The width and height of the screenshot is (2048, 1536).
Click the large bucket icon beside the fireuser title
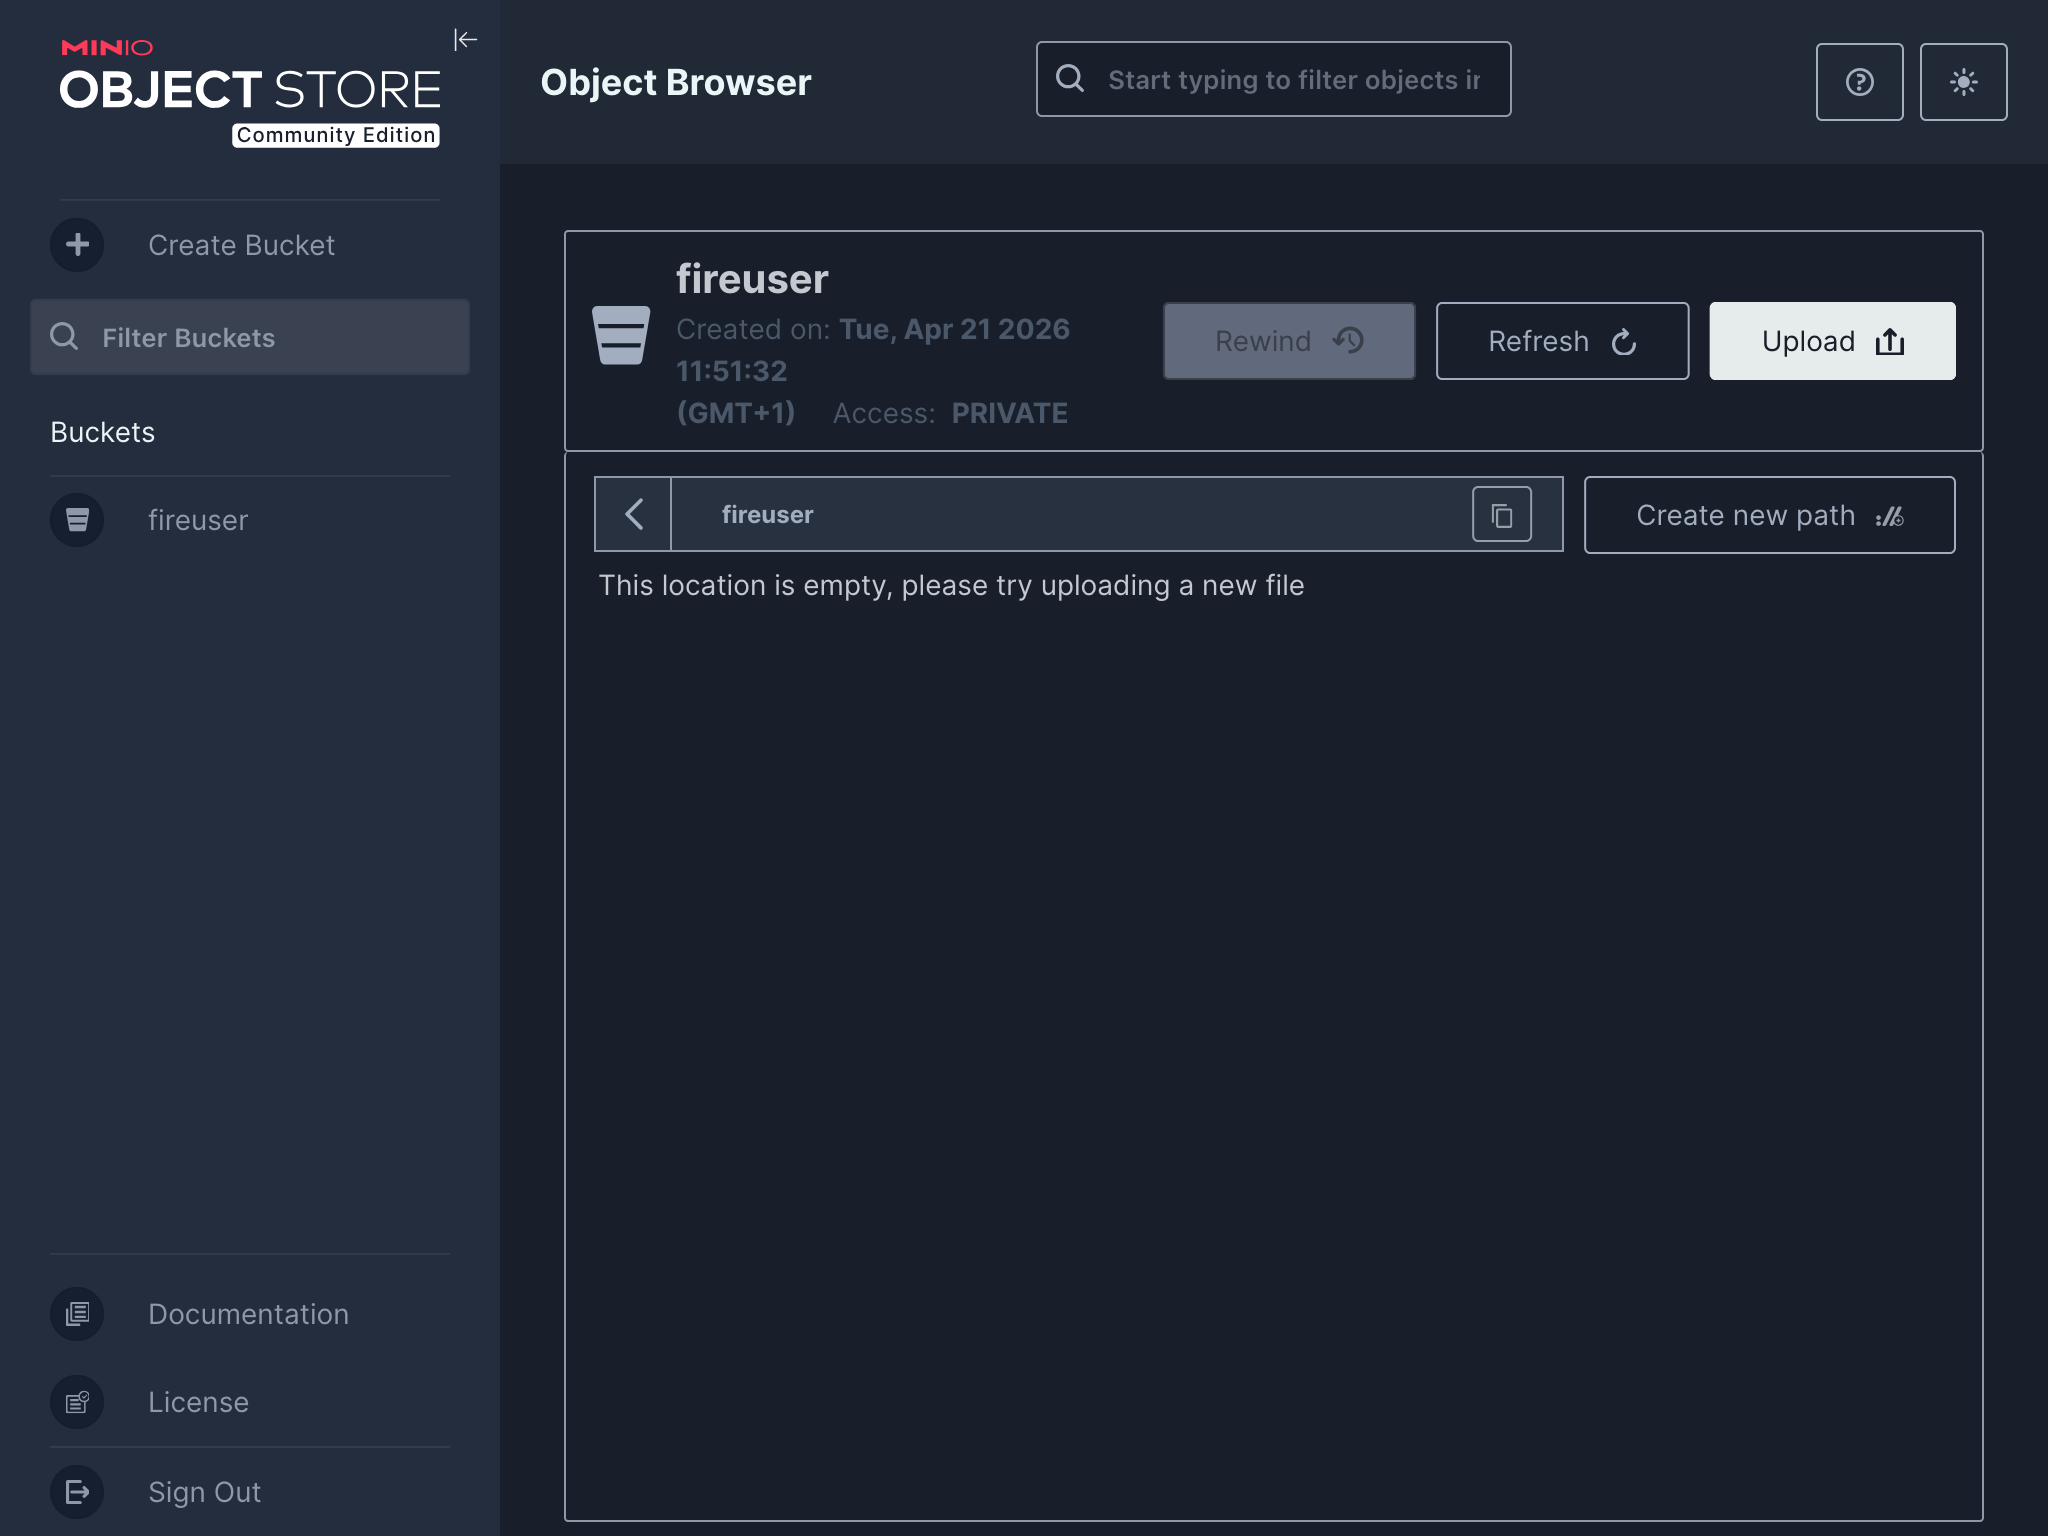621,335
